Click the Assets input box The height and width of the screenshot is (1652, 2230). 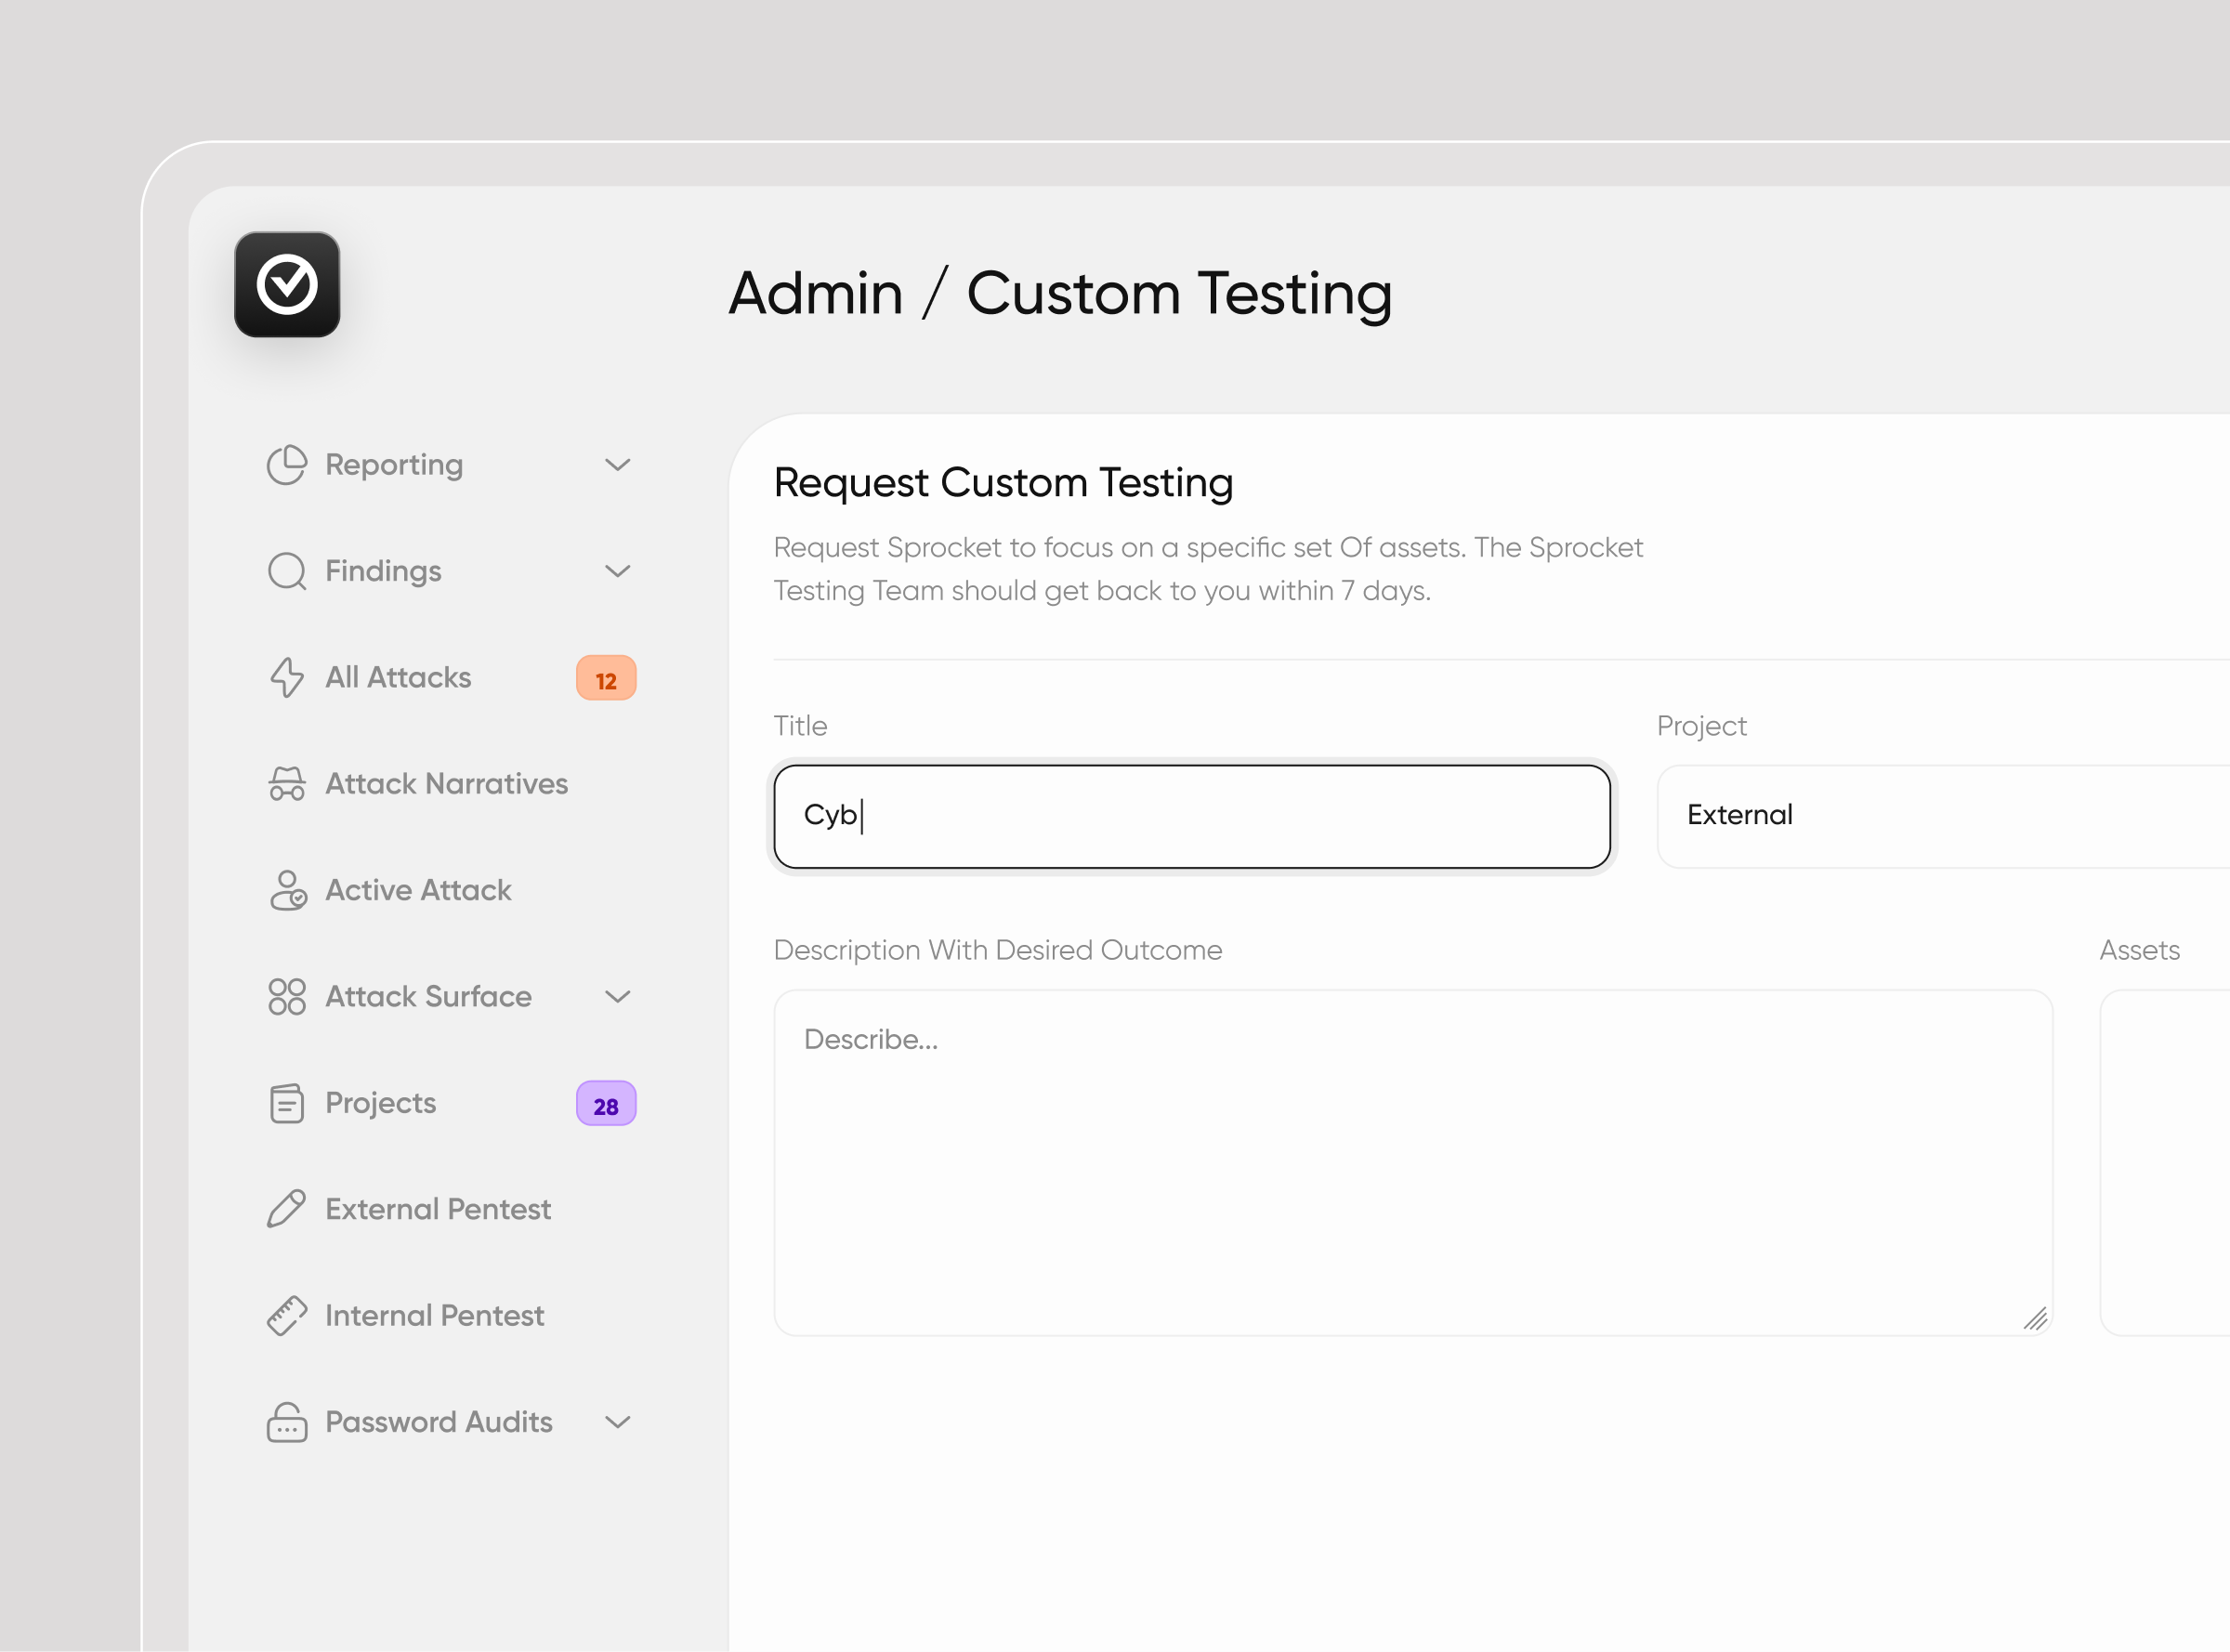[2165, 1162]
